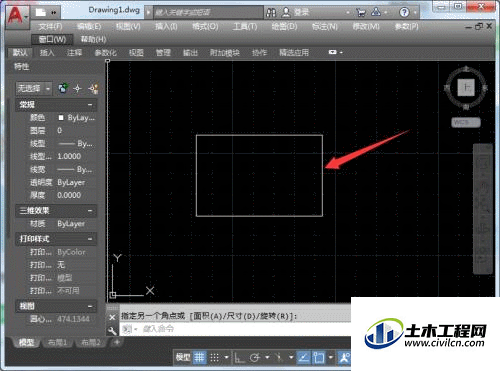Viewport: 500px width, 371px height.
Task: Click the 线型 ByLayer value row
Action: tap(76, 144)
